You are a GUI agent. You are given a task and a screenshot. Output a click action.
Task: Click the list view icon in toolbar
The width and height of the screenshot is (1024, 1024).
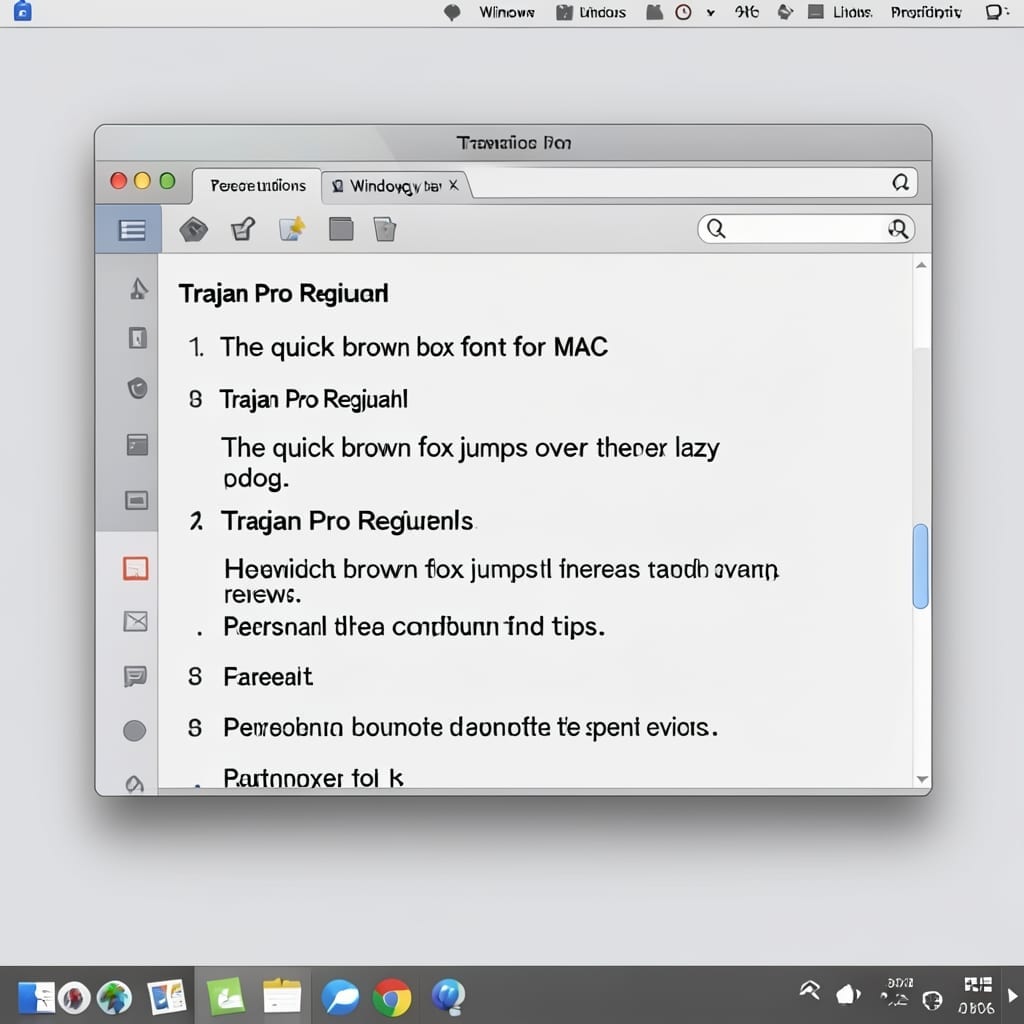[x=132, y=230]
